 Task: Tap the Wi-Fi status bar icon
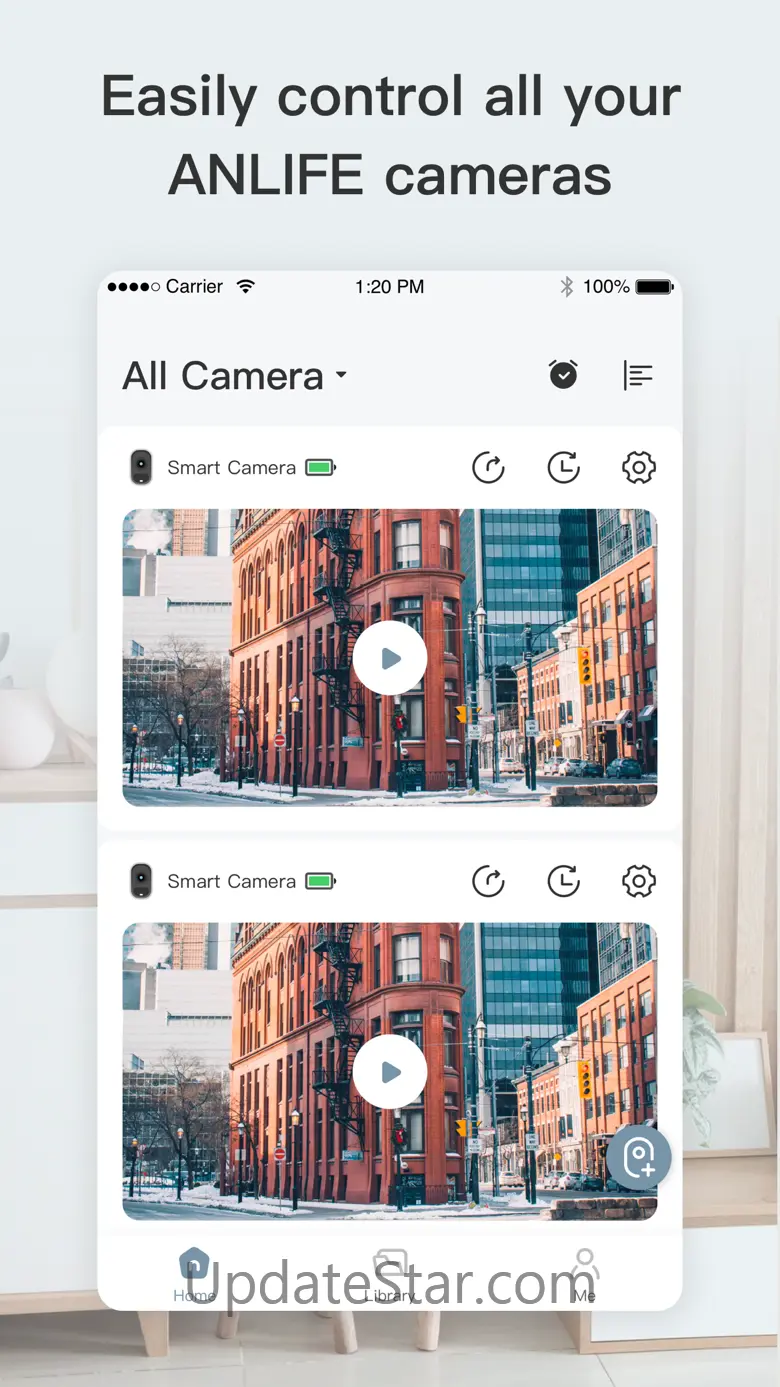(x=246, y=286)
